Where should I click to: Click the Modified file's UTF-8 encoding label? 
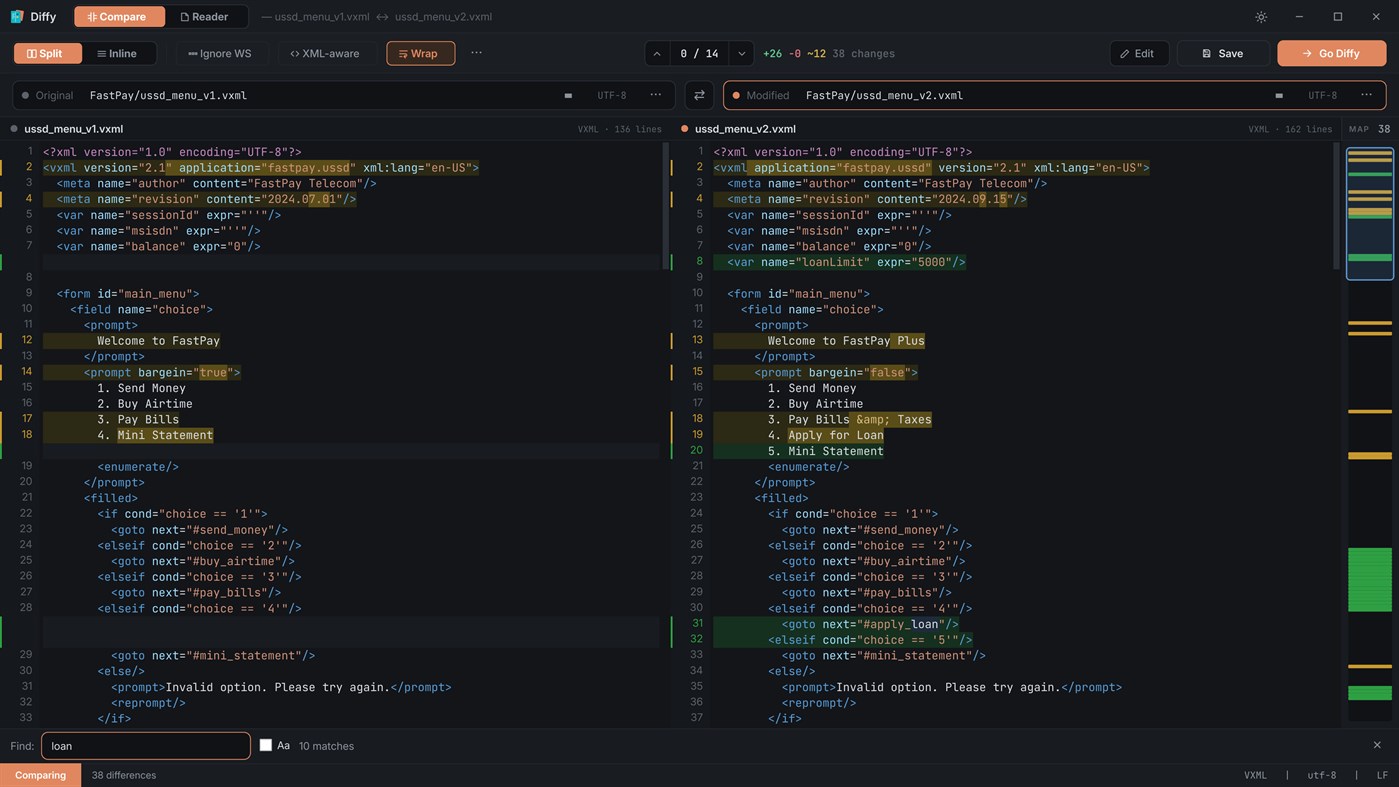coord(1323,96)
